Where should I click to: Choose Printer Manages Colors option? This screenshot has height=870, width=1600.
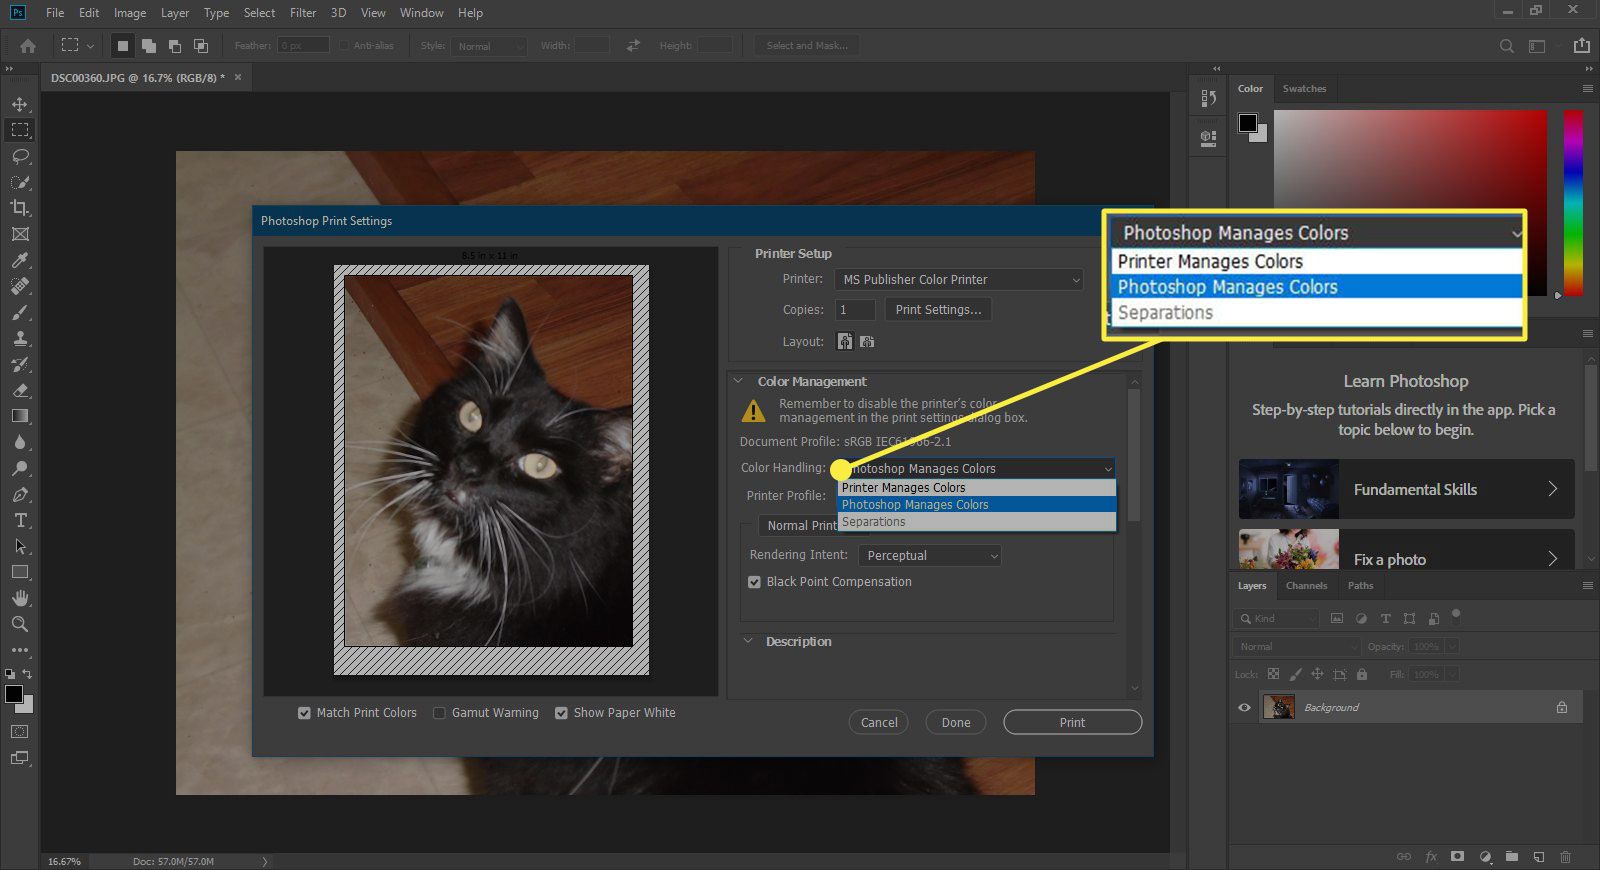[x=976, y=488]
